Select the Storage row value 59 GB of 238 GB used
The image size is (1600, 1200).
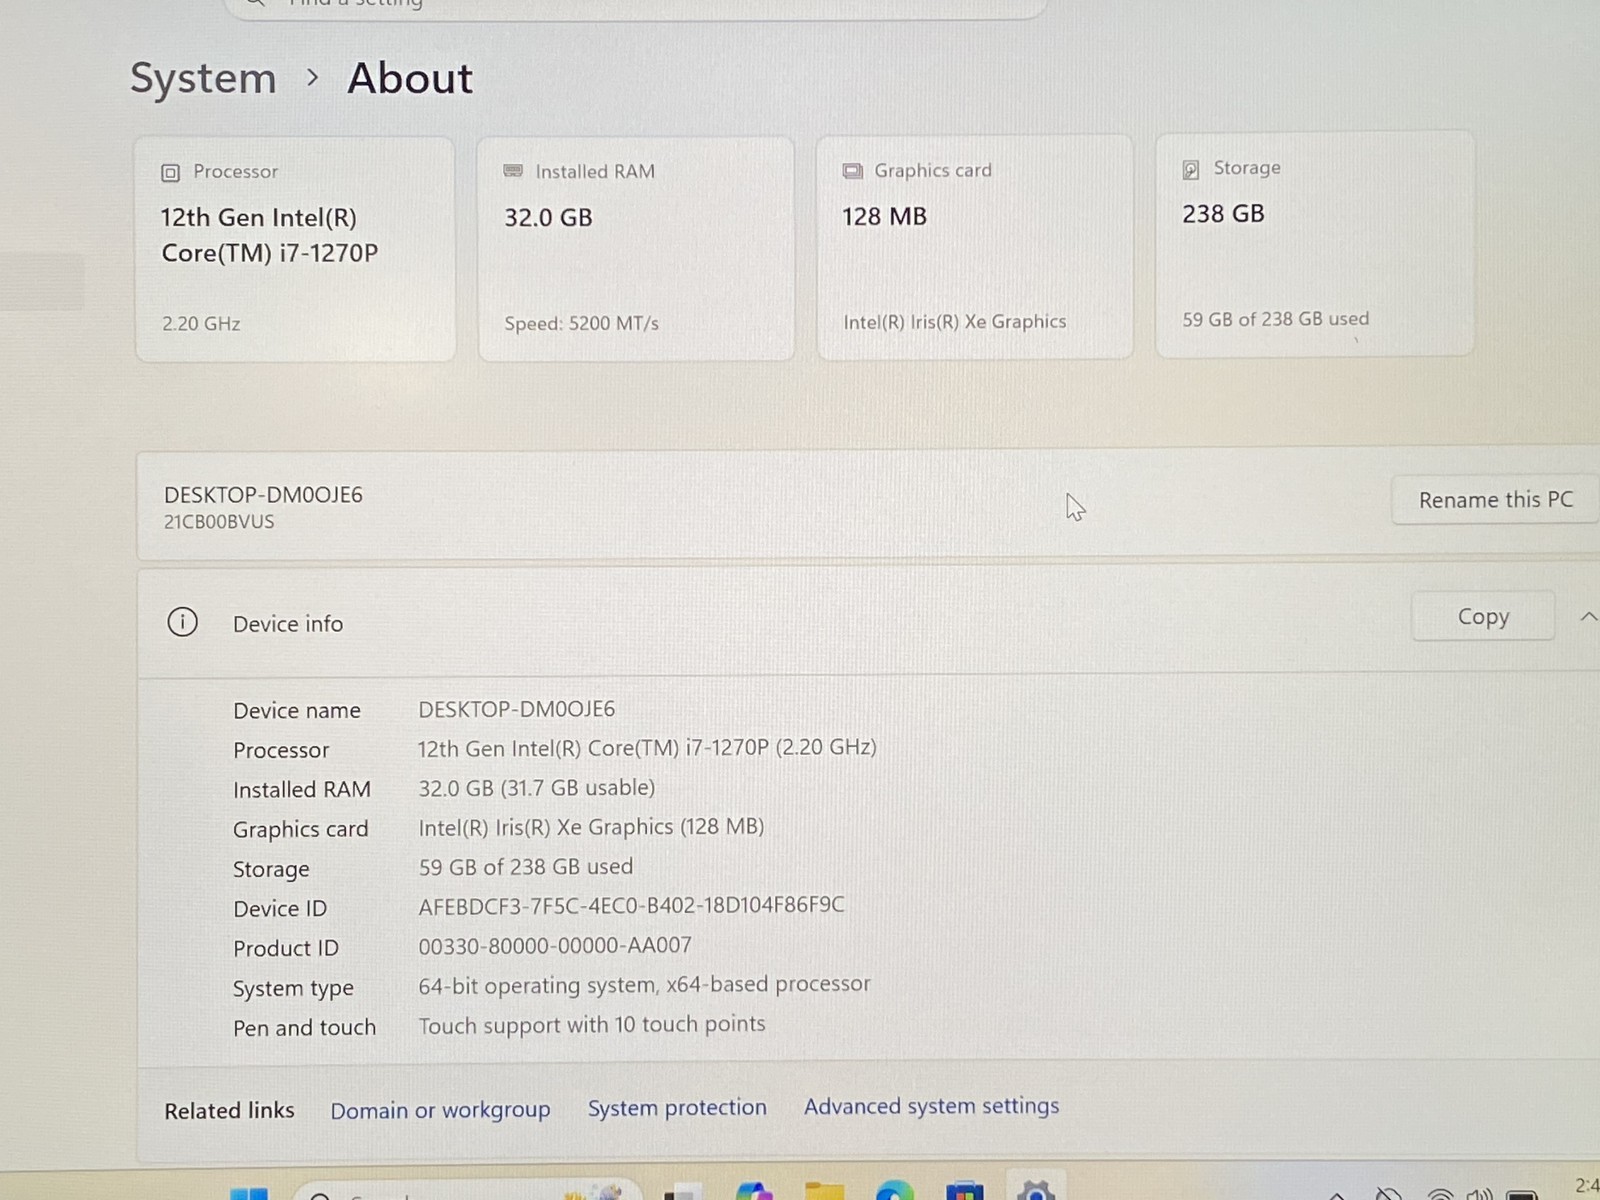525,867
